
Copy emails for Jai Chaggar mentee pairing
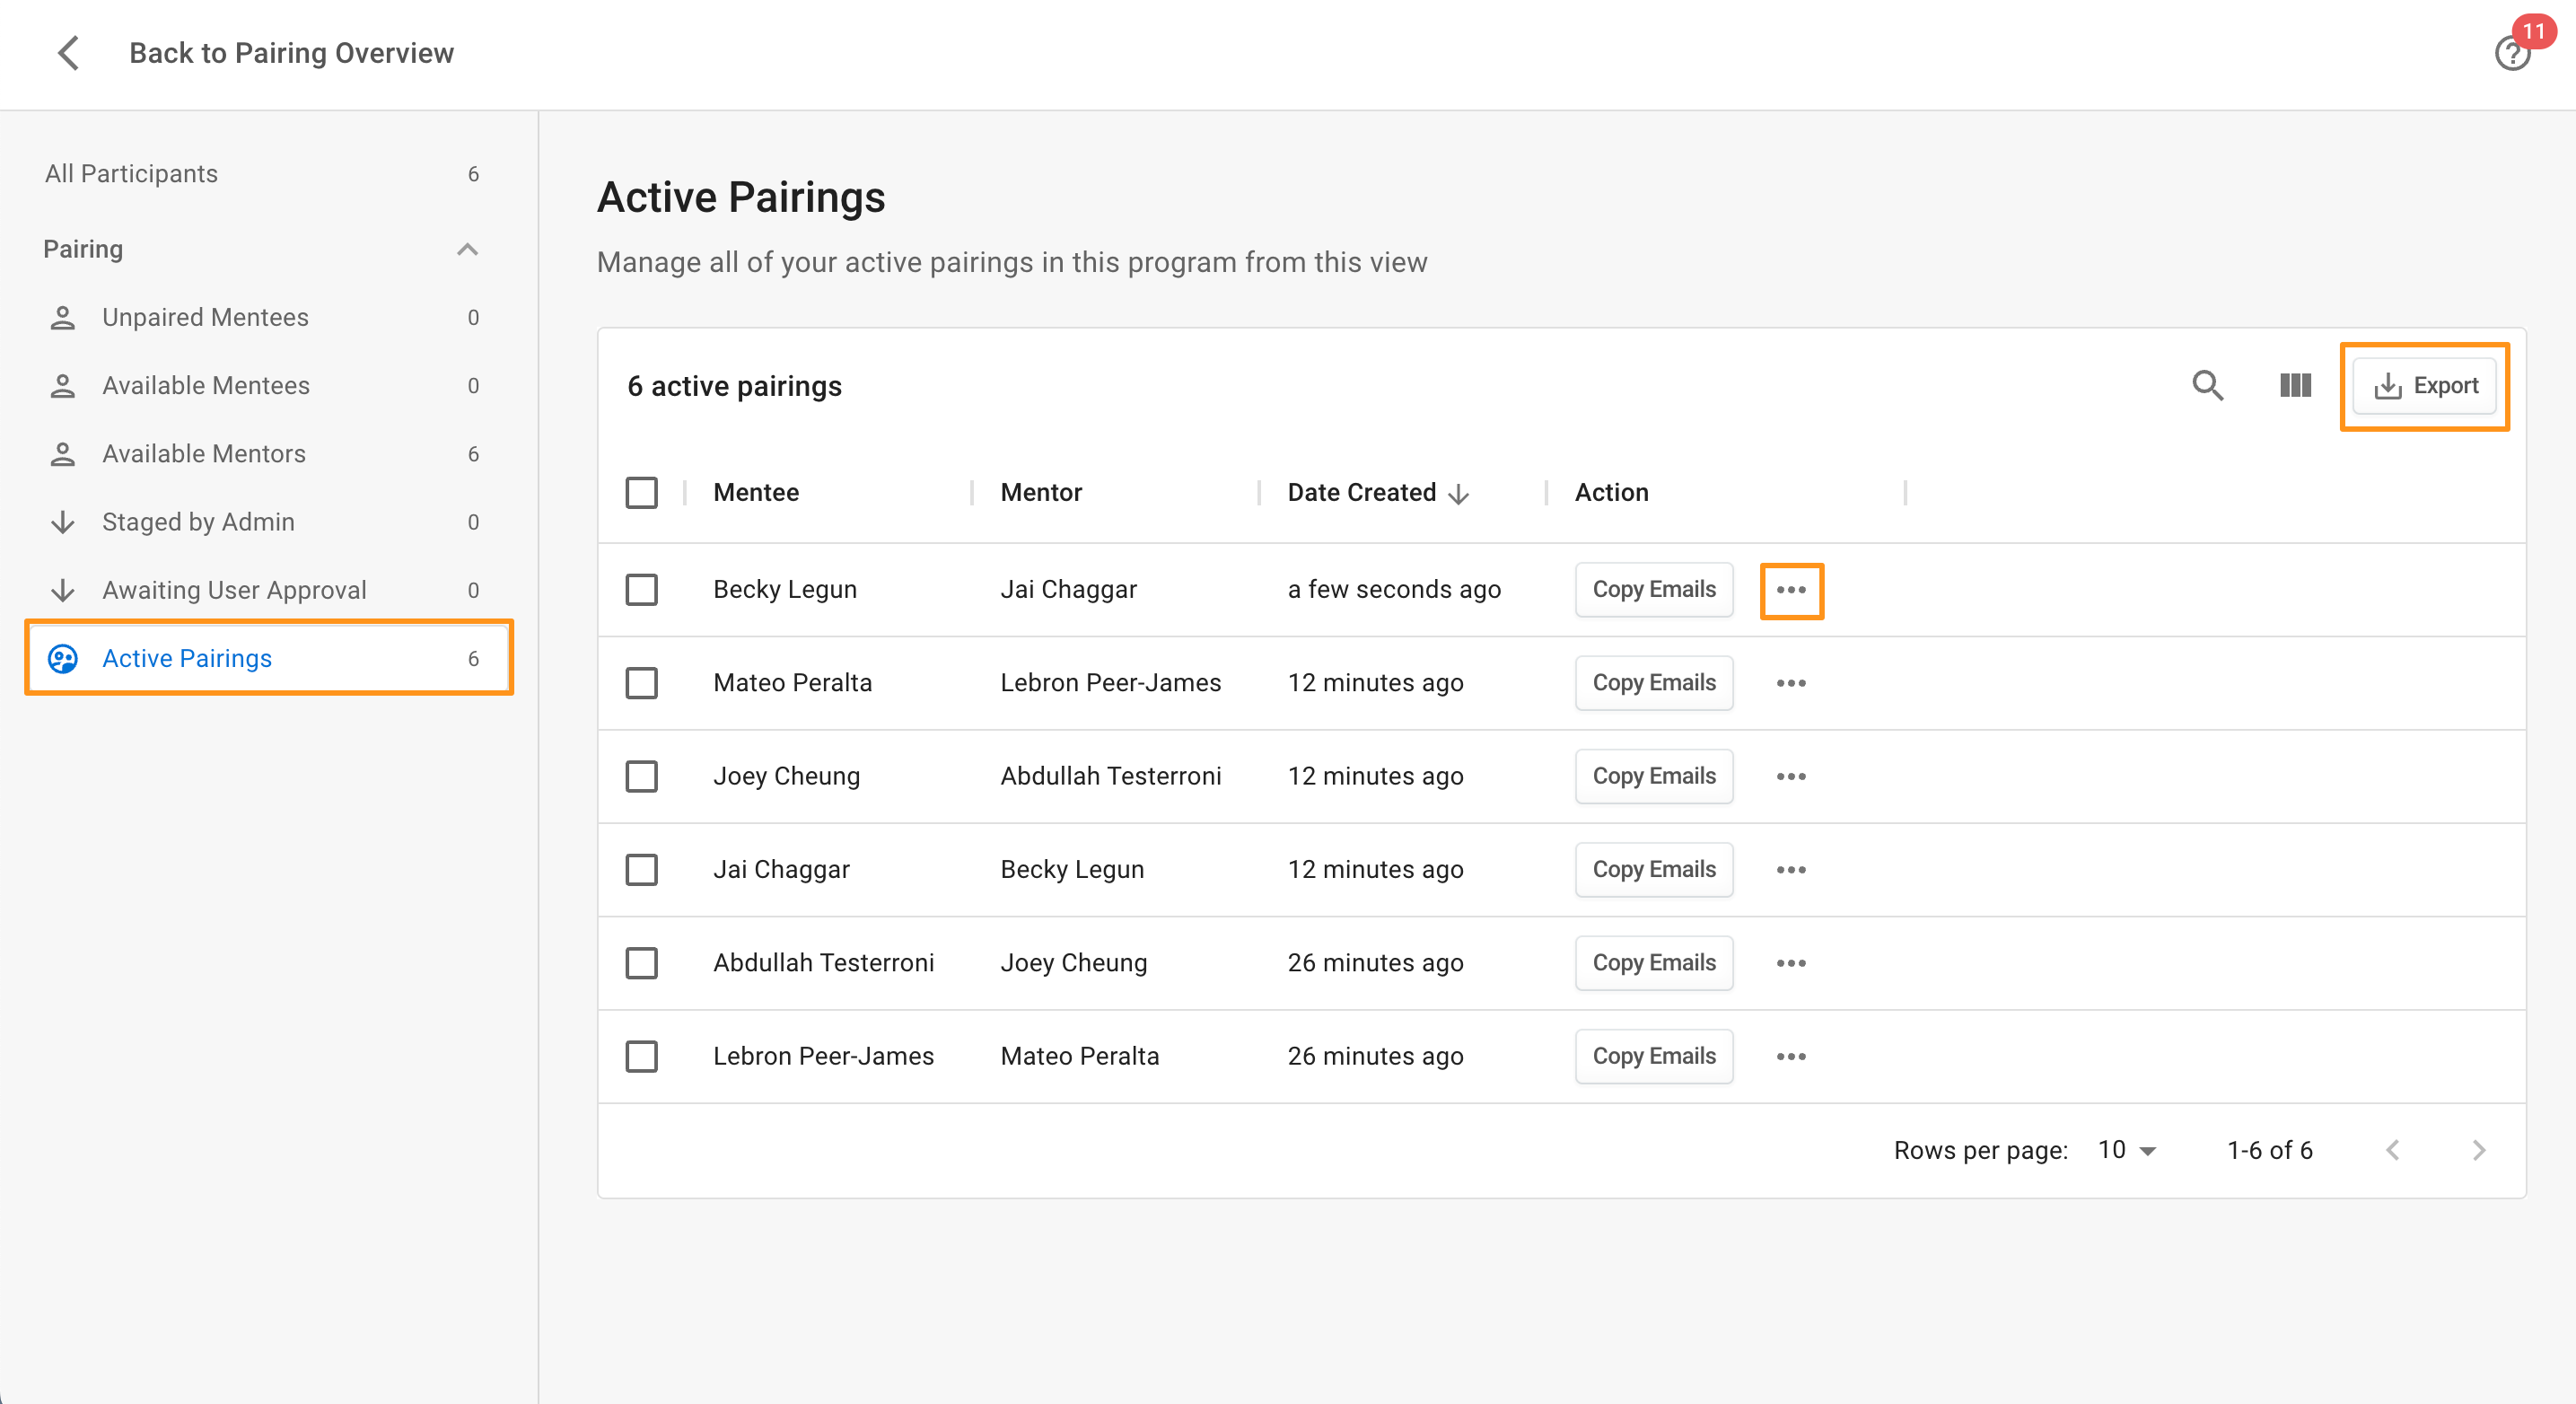point(1654,870)
